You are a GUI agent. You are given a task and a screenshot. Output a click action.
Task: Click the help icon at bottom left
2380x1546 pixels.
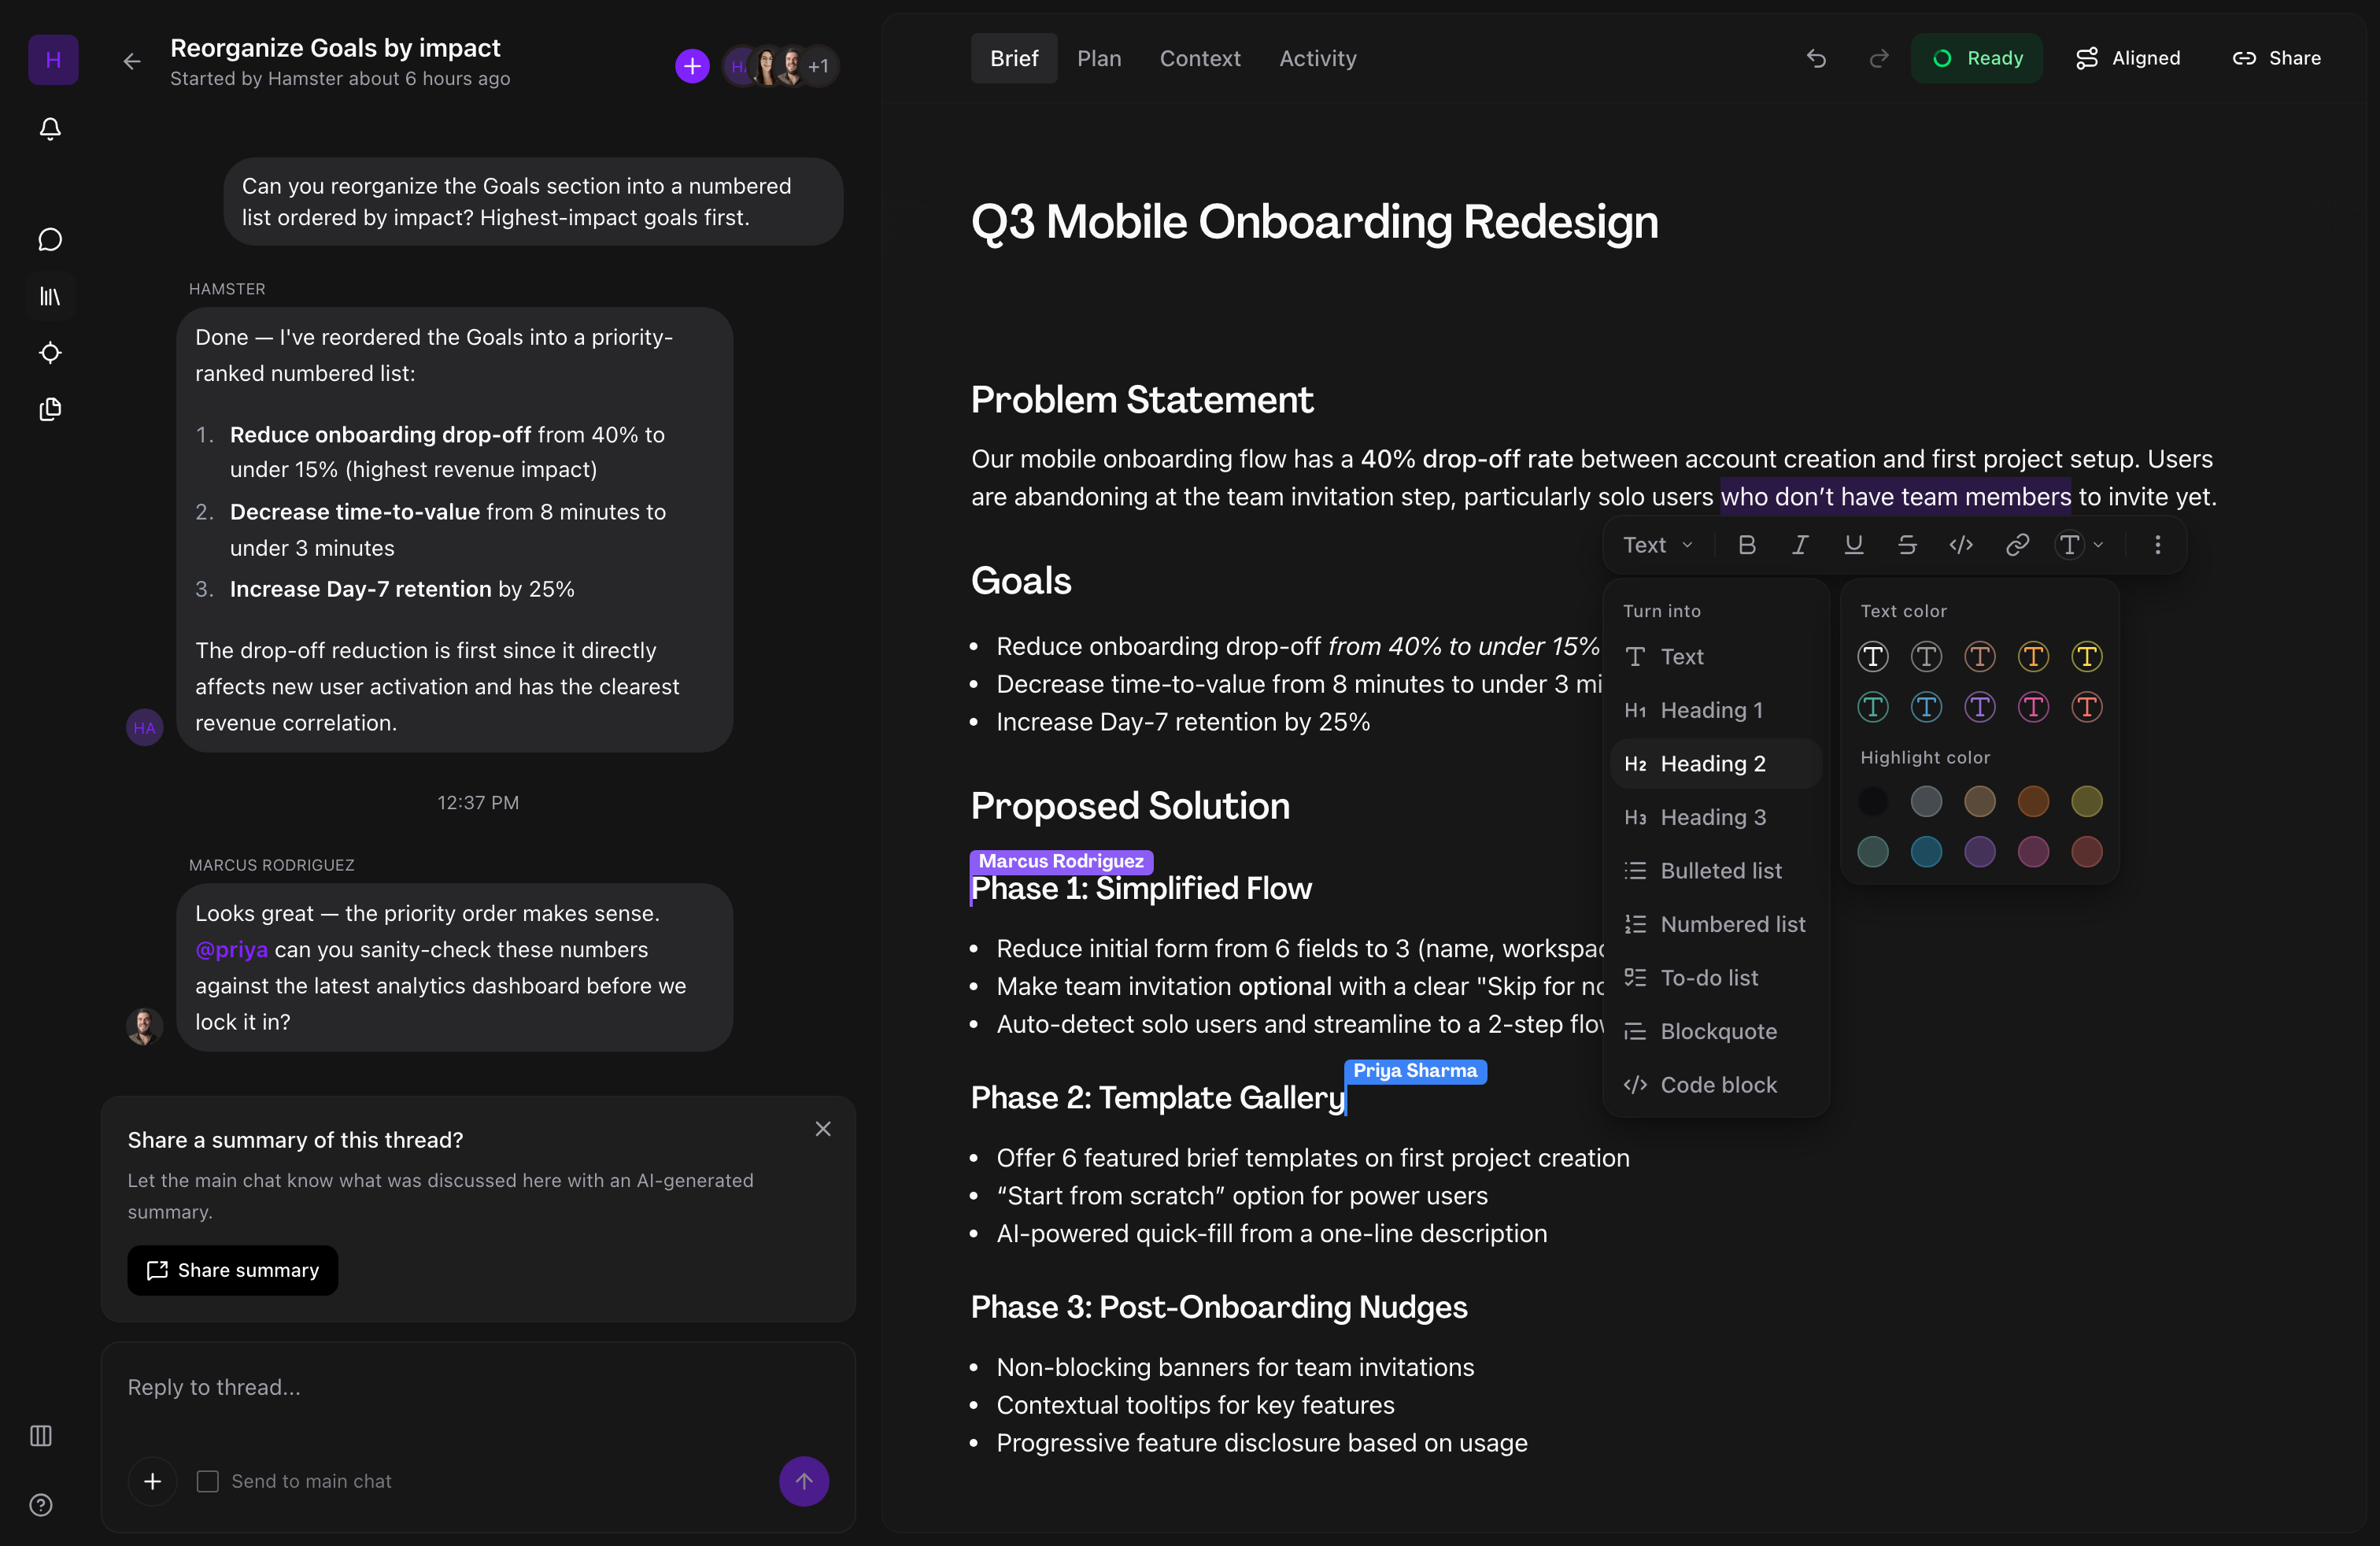(41, 1505)
